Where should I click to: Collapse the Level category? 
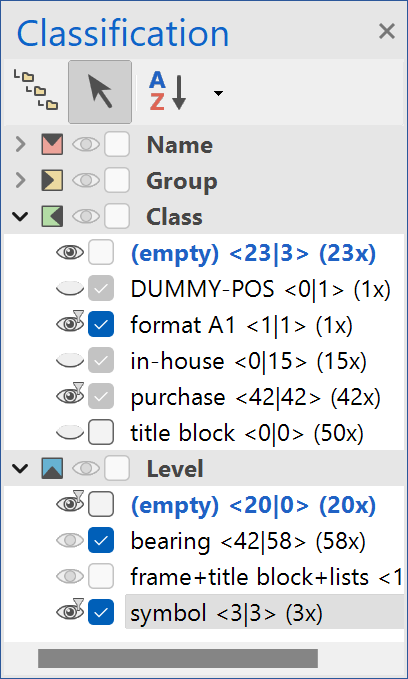20,468
